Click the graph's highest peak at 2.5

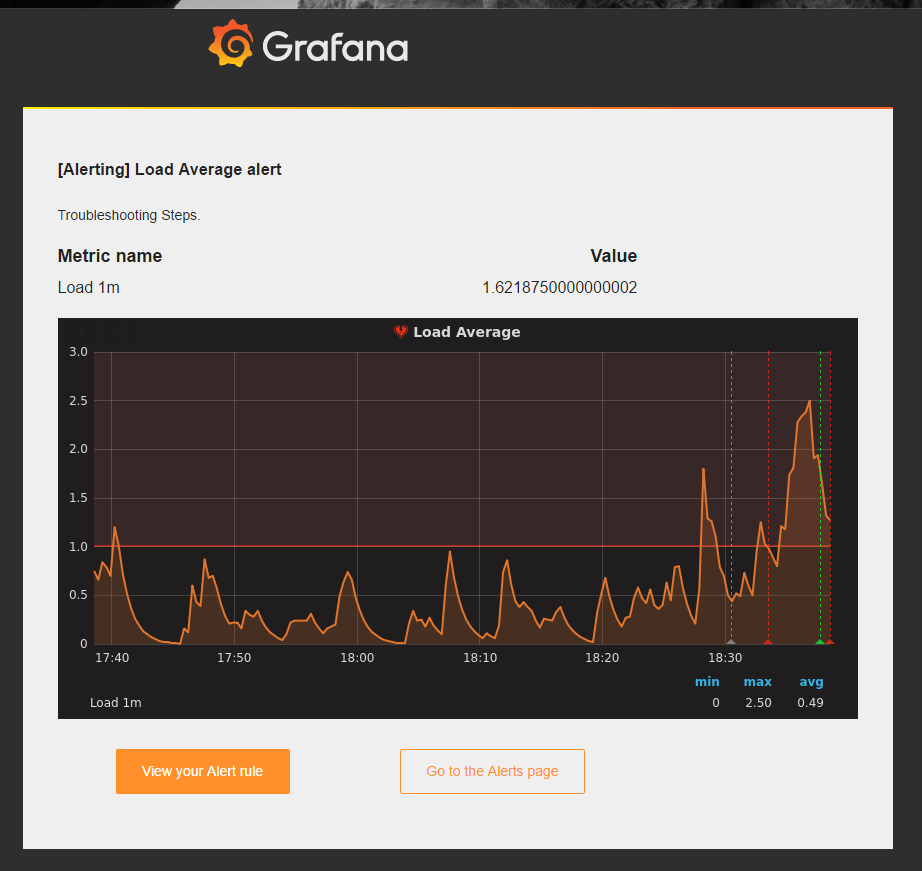point(809,401)
